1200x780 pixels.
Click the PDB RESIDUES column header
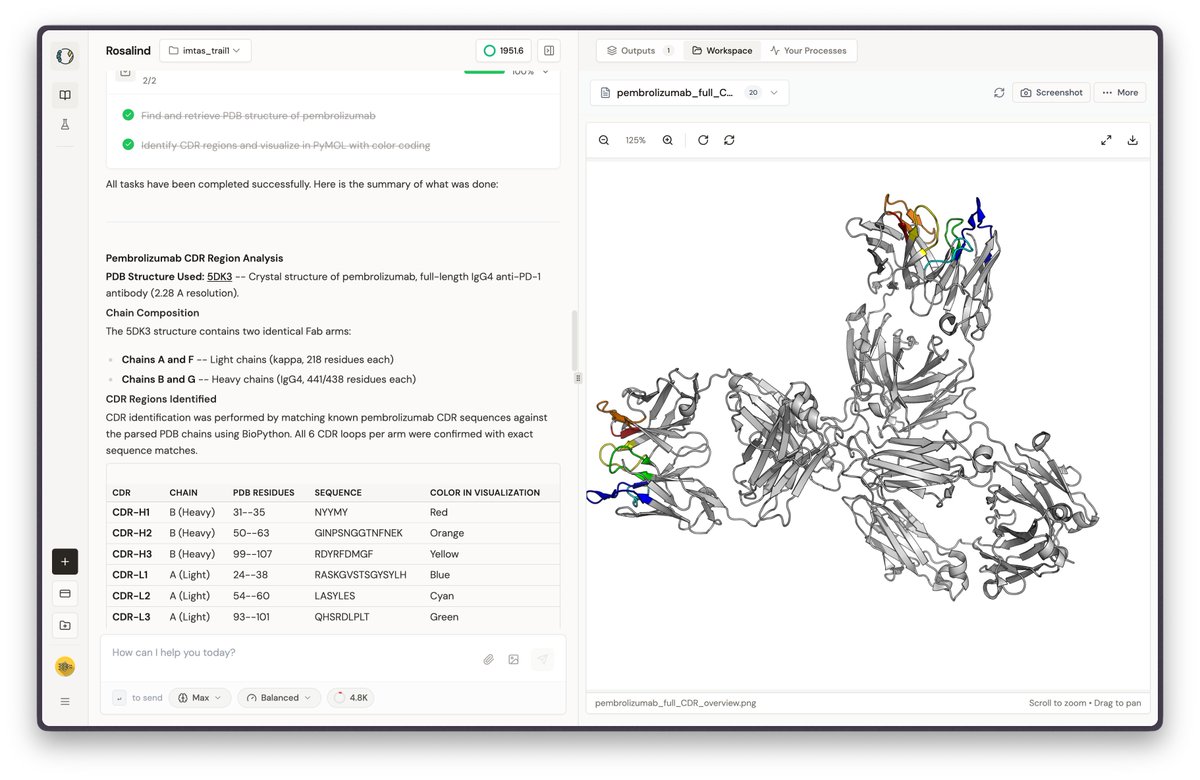264,492
